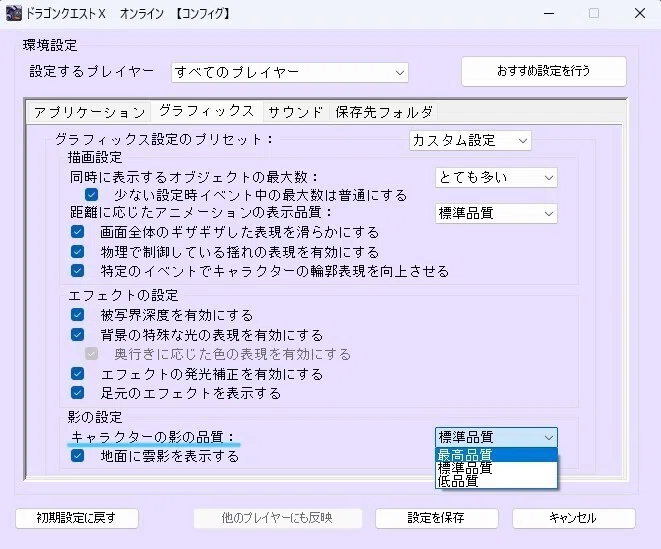Toggle 足元のエフェクトを表示する checkbox
This screenshot has width=661, height=549.
[78, 393]
